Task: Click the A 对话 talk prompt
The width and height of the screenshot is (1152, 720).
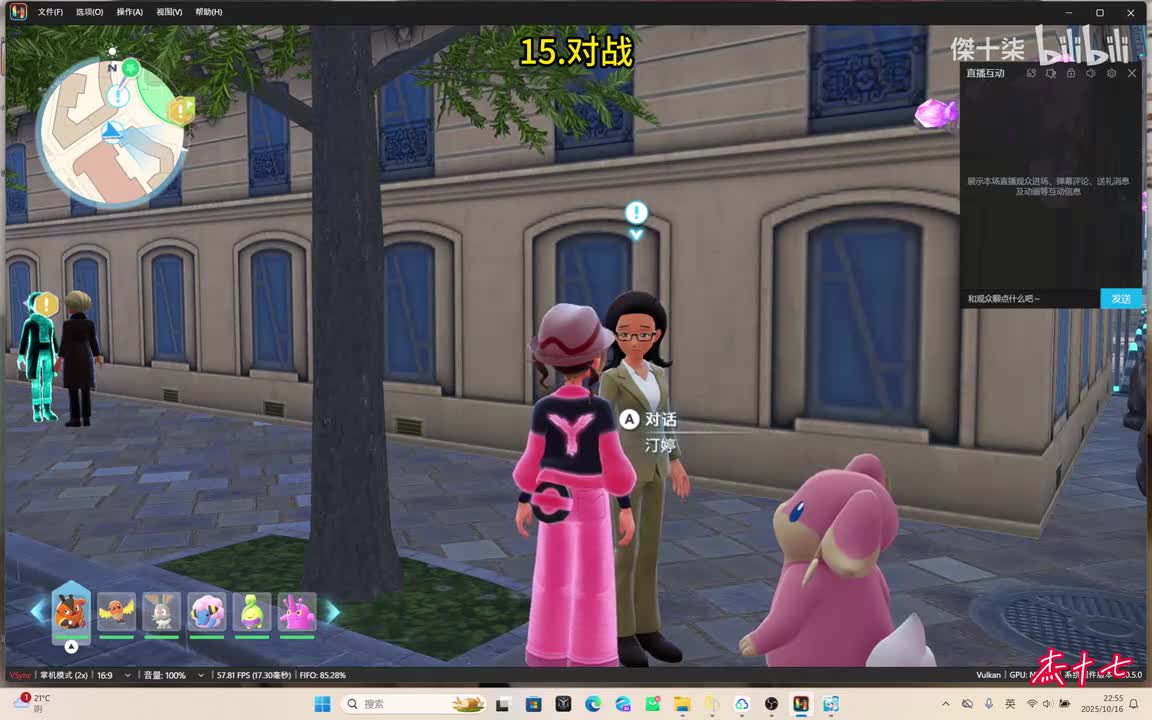Action: [x=649, y=420]
